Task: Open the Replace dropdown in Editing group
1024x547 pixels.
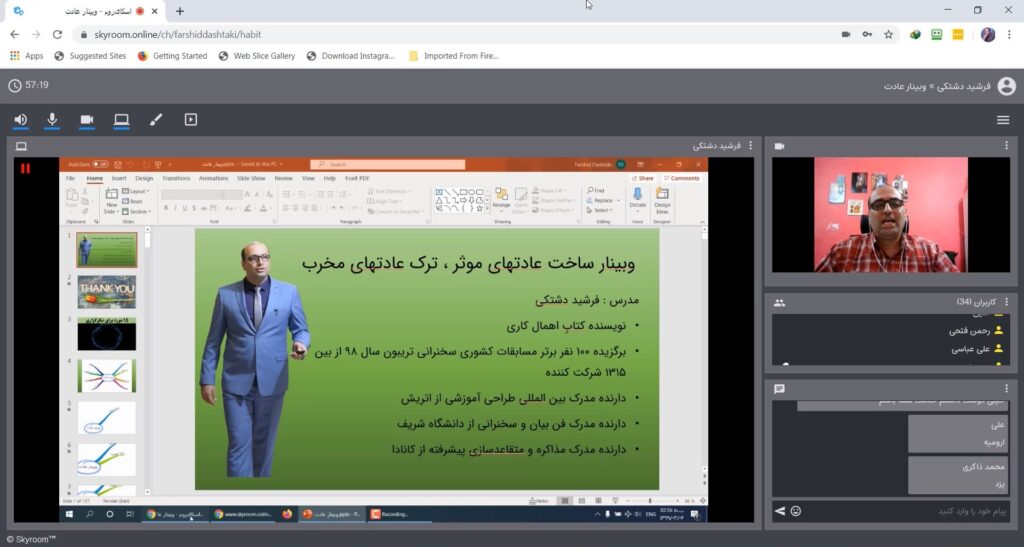Action: pyautogui.click(x=603, y=200)
